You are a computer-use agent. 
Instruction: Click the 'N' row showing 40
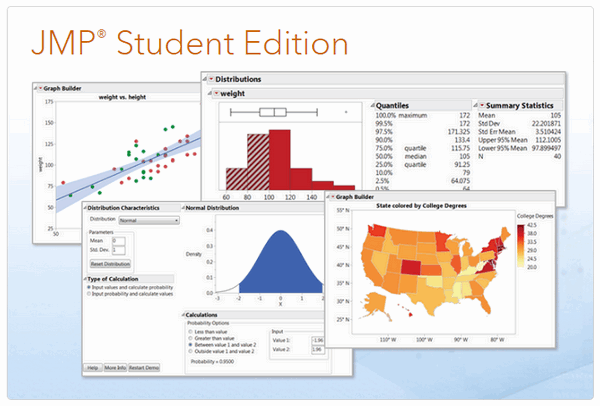pos(519,157)
